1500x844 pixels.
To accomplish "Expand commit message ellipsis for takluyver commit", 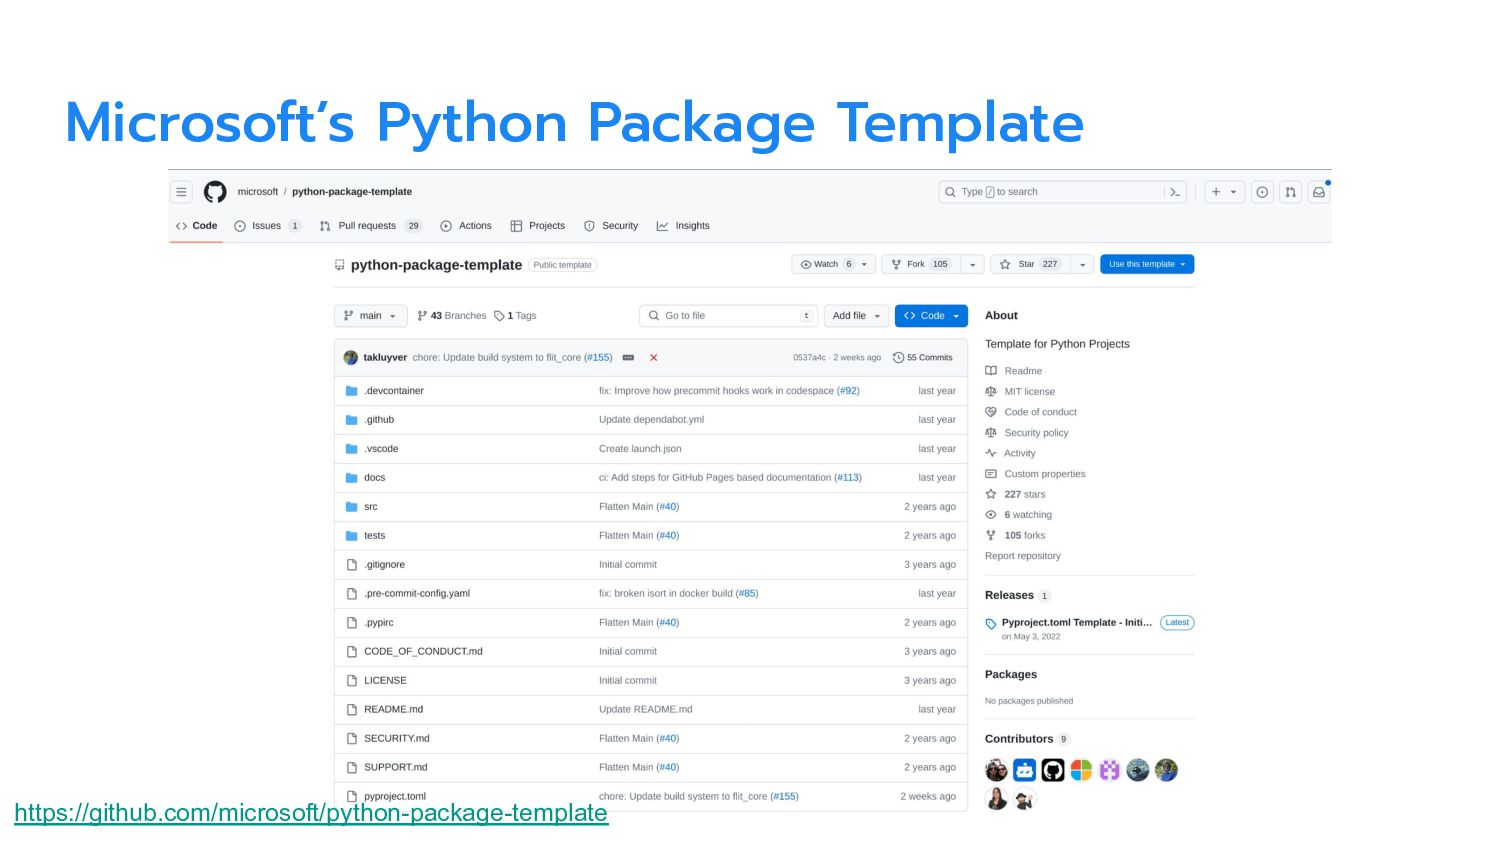I will pyautogui.click(x=628, y=357).
